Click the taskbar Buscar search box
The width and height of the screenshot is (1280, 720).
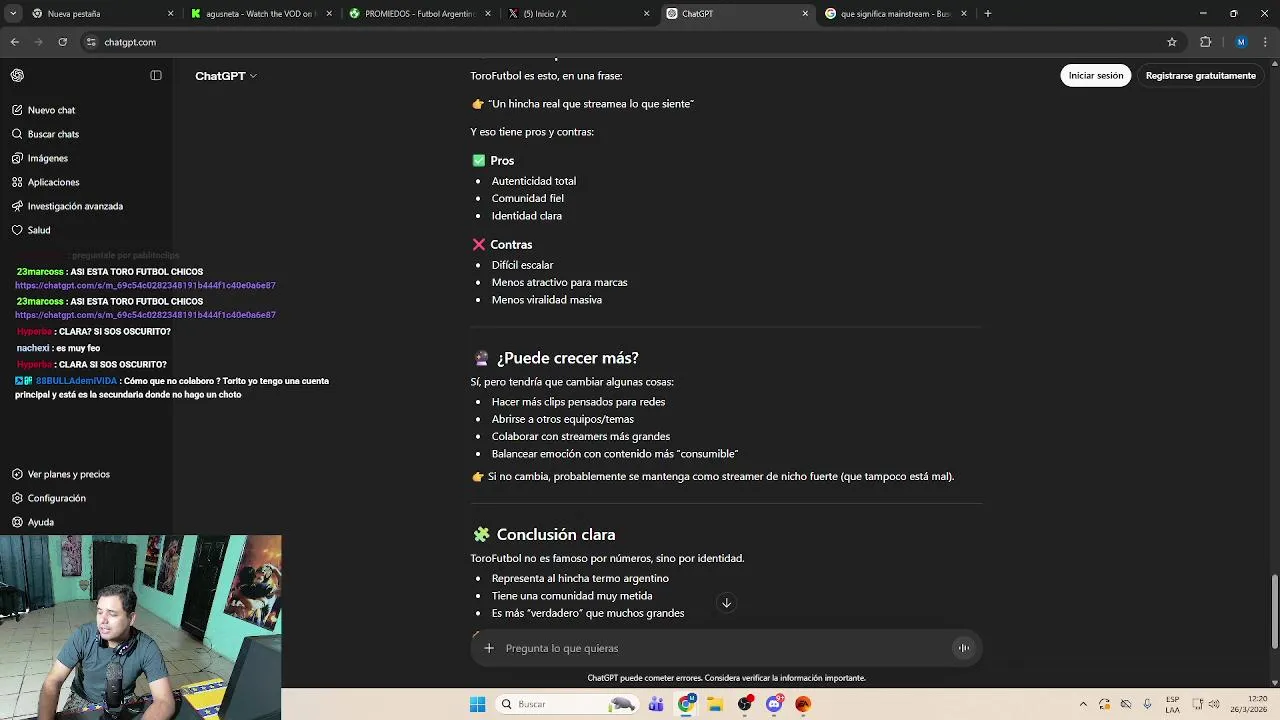point(567,704)
